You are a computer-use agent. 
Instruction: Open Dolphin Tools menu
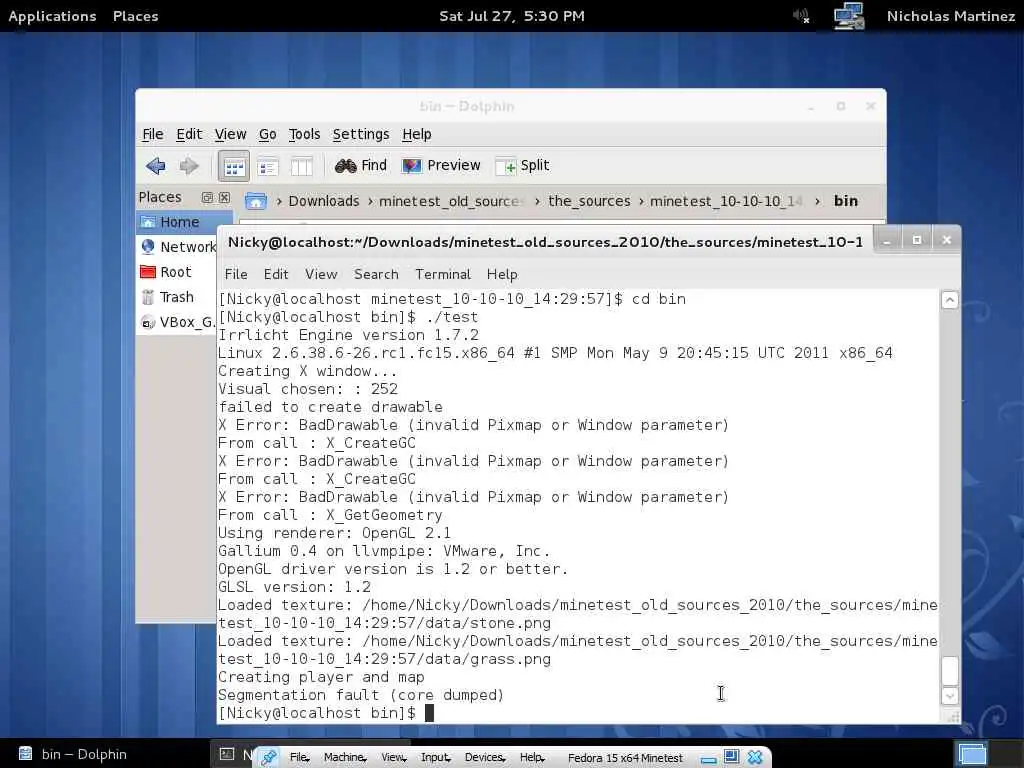pos(304,134)
